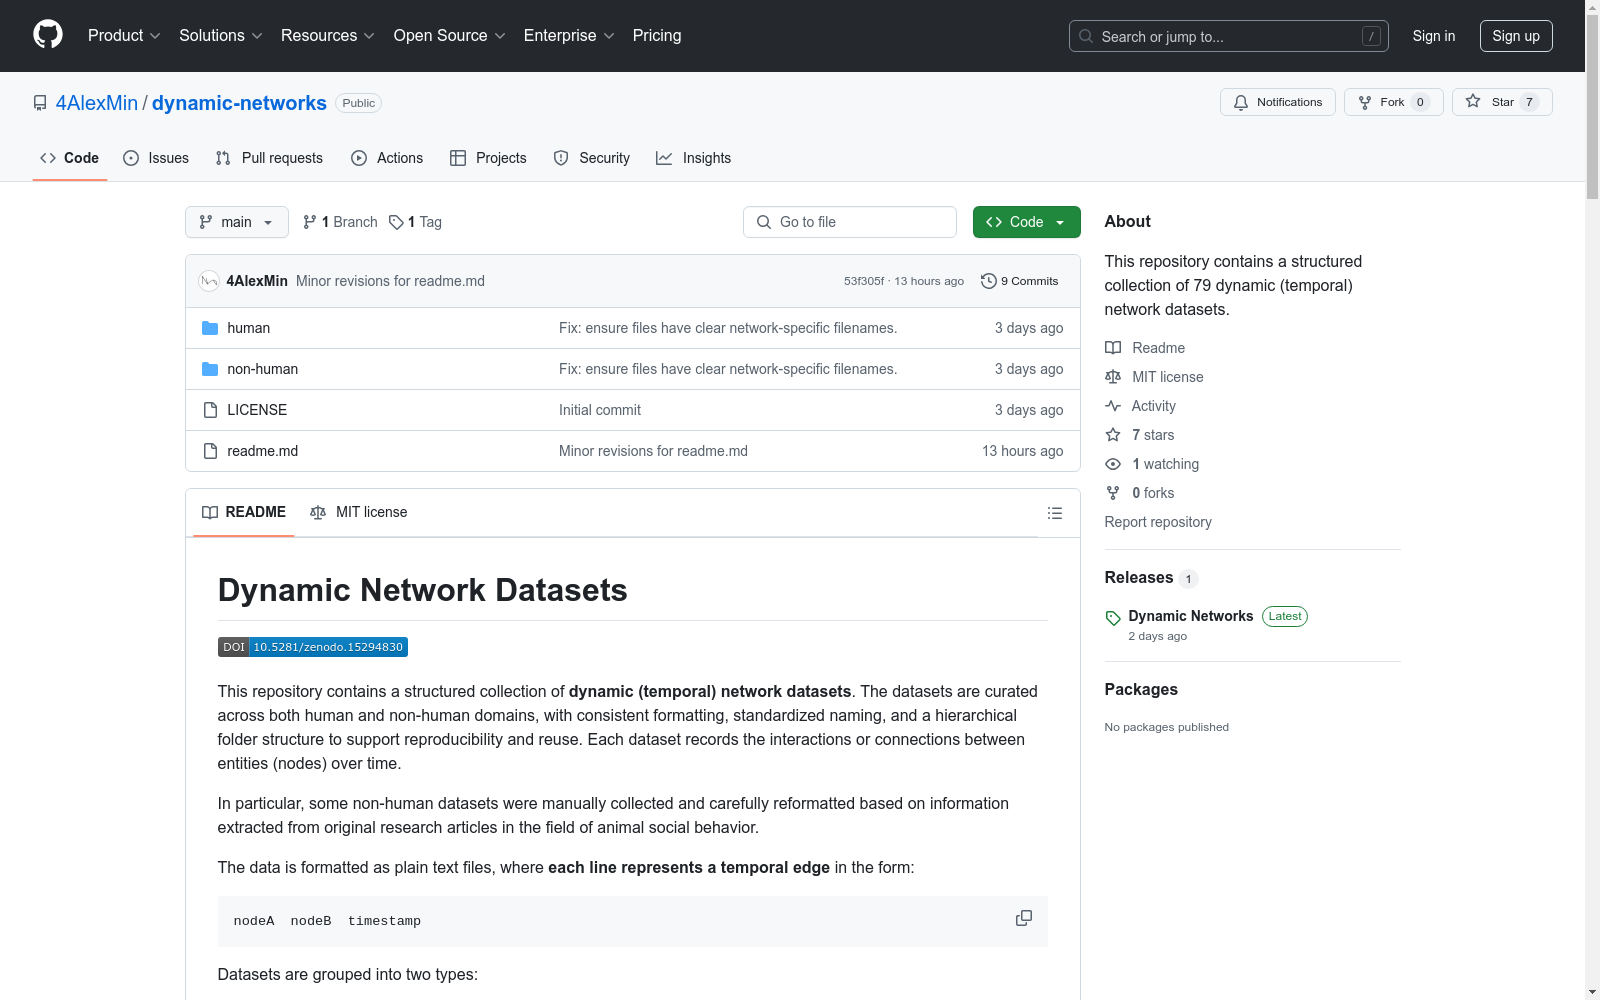Click the DOI zenodo badge
The image size is (1600, 1000).
pyautogui.click(x=313, y=647)
